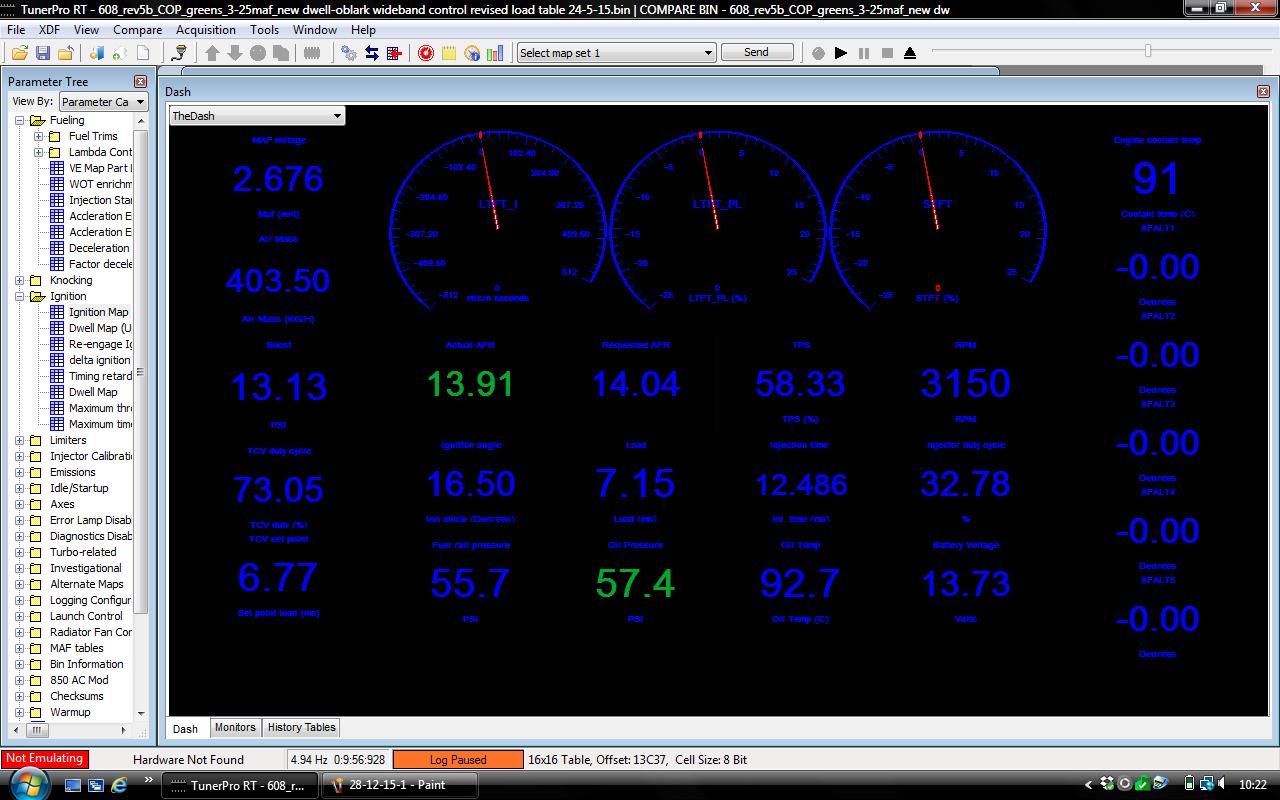This screenshot has width=1280, height=800.
Task: Click the upward arrow upload toolbar icon
Action: click(x=212, y=53)
